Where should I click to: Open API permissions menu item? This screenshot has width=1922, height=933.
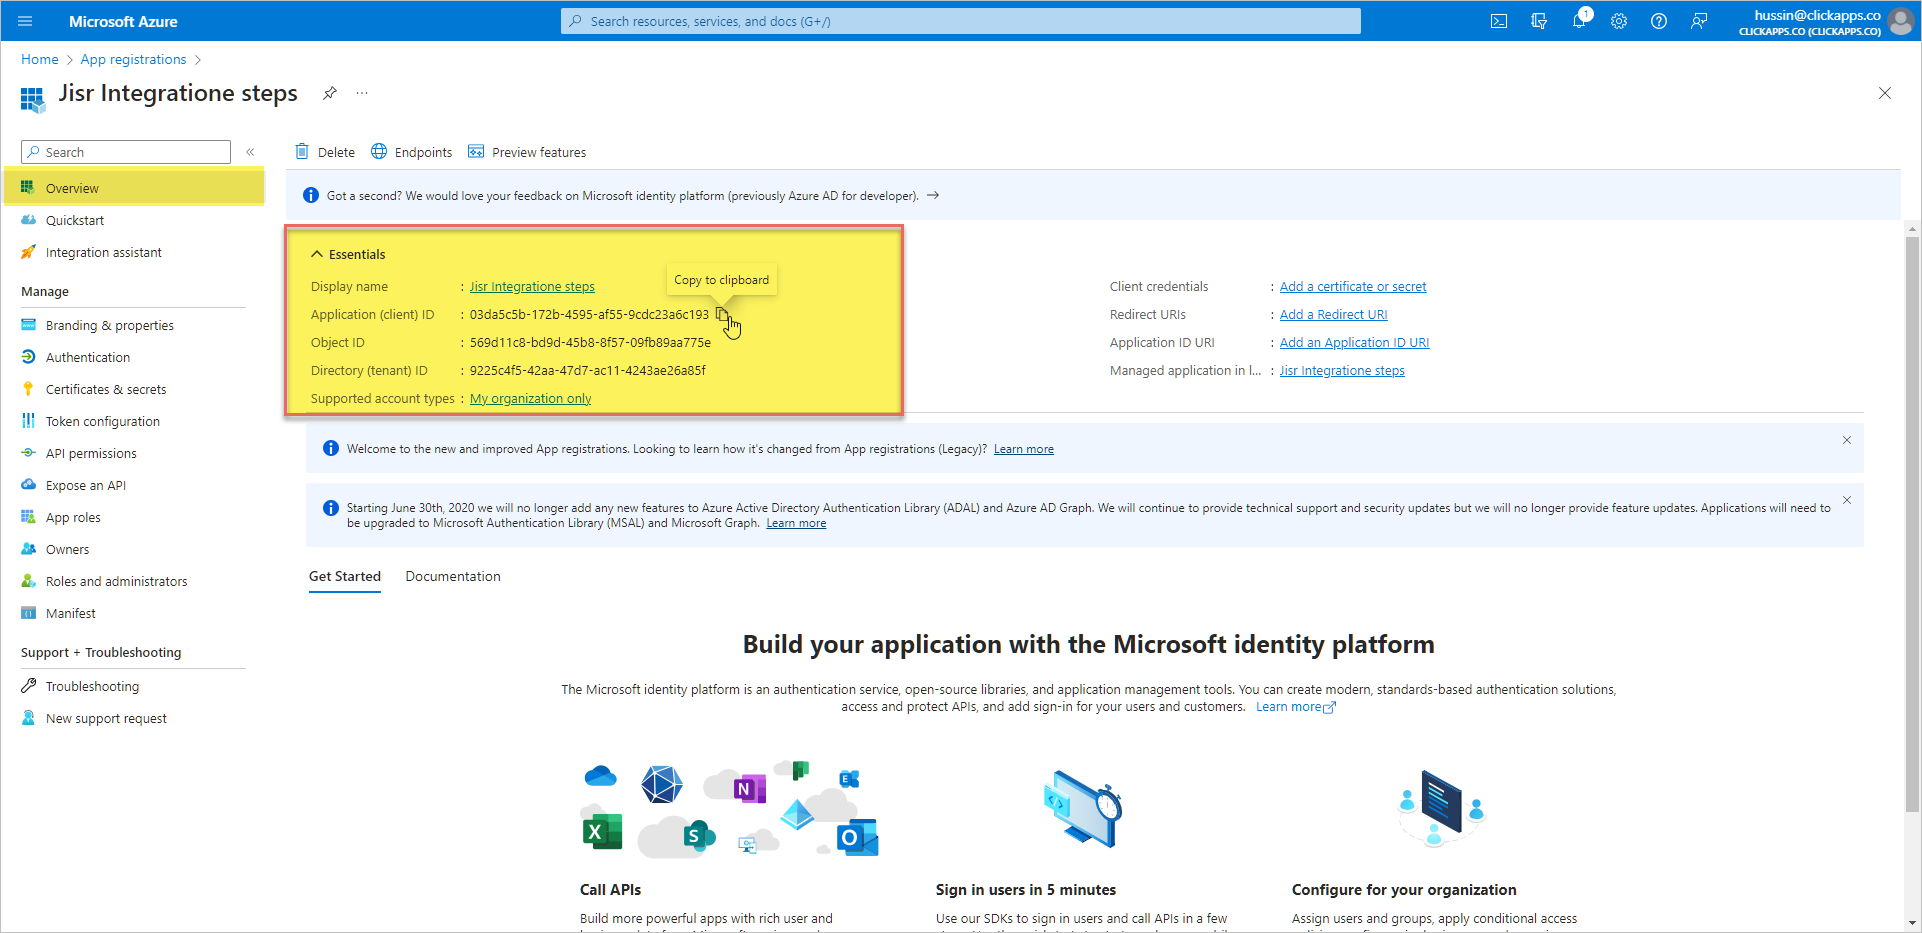tap(91, 453)
